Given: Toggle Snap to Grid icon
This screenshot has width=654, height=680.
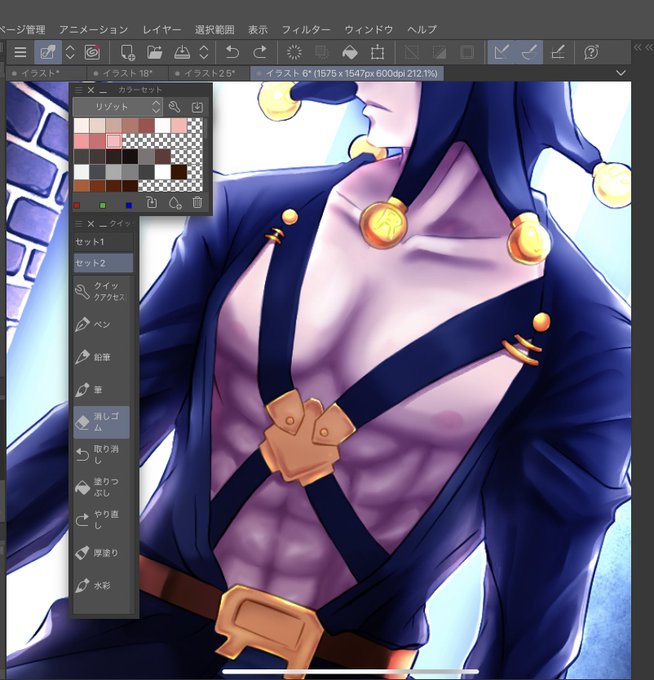Looking at the screenshot, I should click(558, 52).
